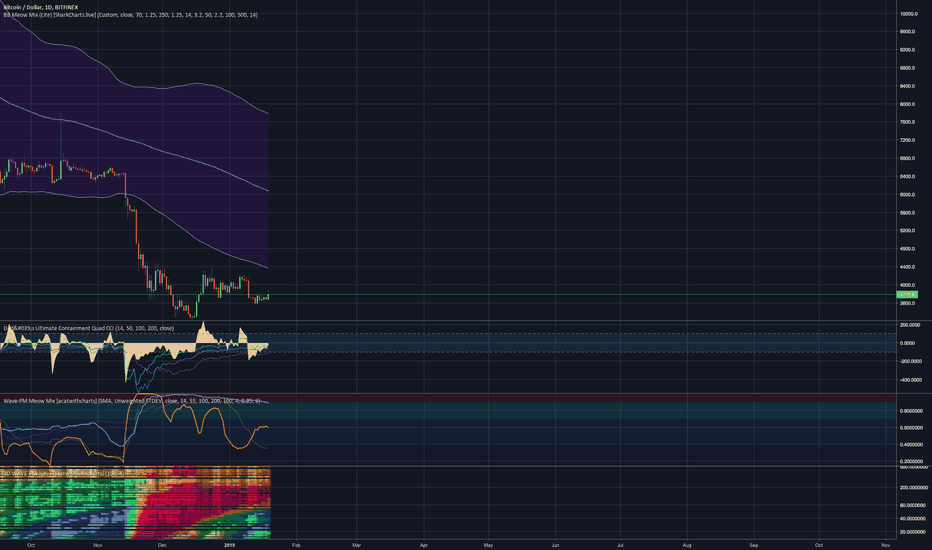Select the Ultimate Containment Quad CCI indicator label
The width and height of the screenshot is (932, 550).
point(89,328)
